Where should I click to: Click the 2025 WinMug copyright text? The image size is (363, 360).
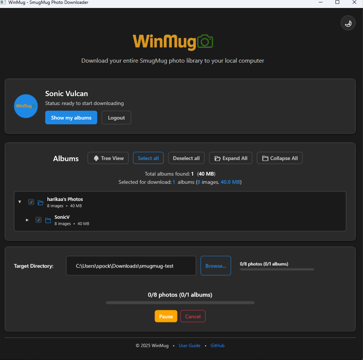(x=152, y=346)
